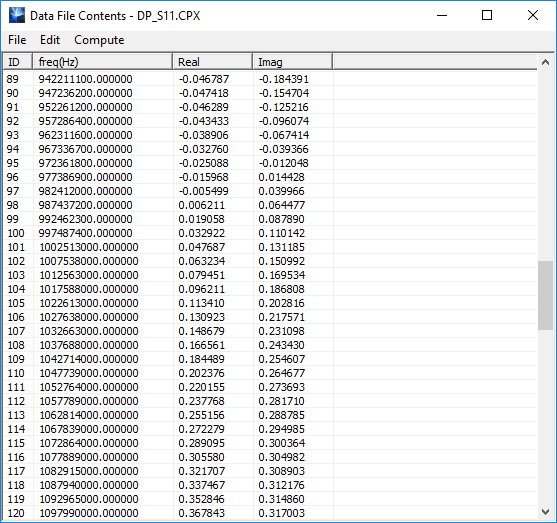Viewport: 557px width, 523px height.
Task: Click Real value 0.079451
Action: [201, 275]
